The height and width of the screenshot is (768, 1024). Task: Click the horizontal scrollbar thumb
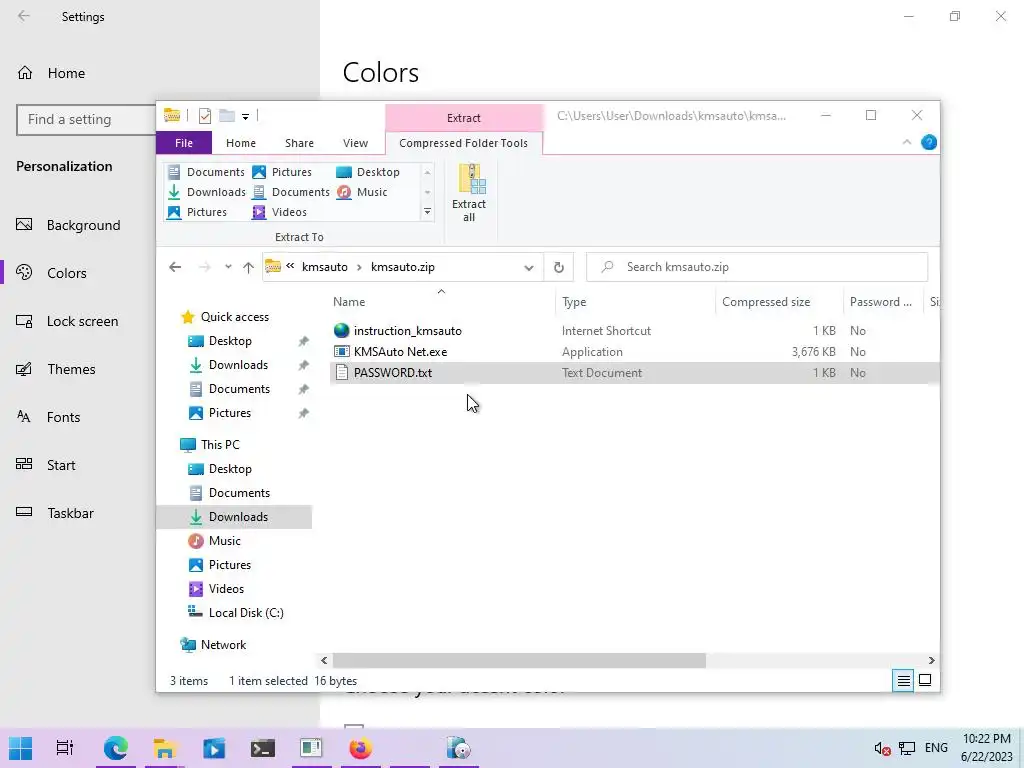519,660
